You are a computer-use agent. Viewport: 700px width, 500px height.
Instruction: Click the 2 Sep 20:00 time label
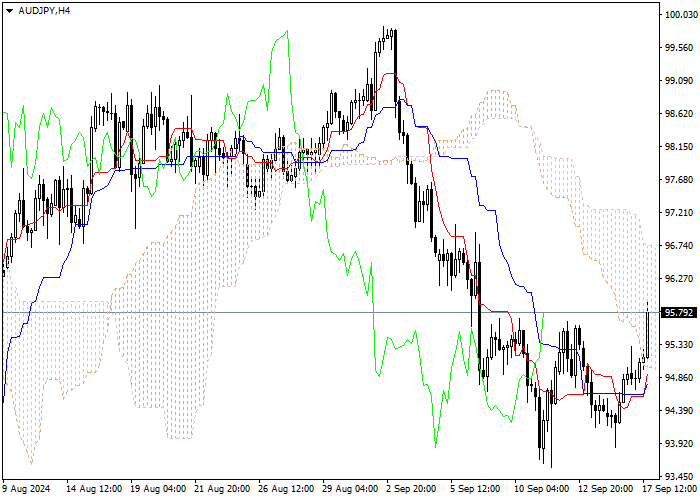click(411, 489)
